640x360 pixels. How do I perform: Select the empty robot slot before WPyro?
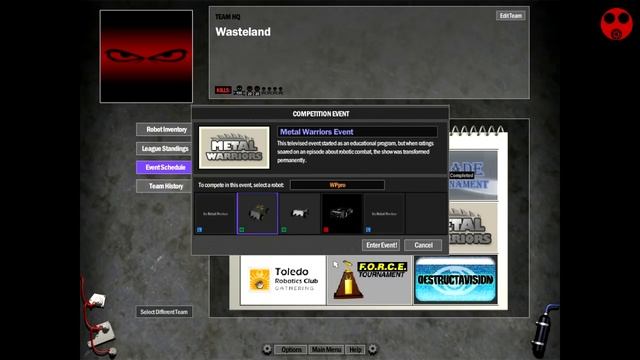tap(215, 213)
